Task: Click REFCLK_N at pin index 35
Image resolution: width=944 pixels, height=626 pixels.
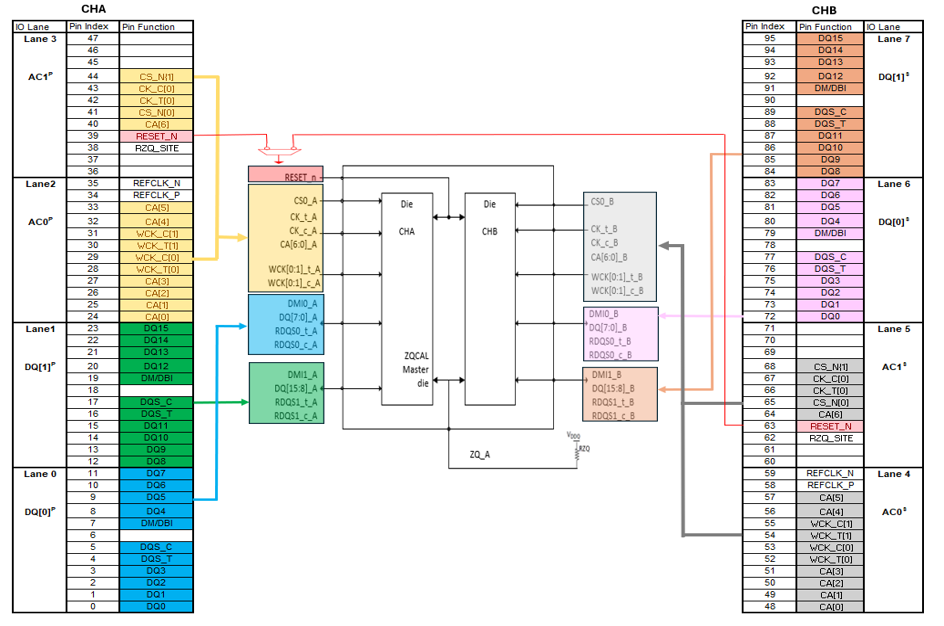Action: [156, 183]
